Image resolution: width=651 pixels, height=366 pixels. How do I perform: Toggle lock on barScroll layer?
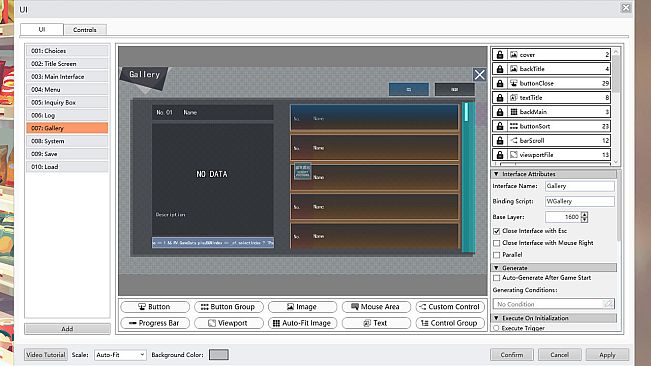[500, 140]
